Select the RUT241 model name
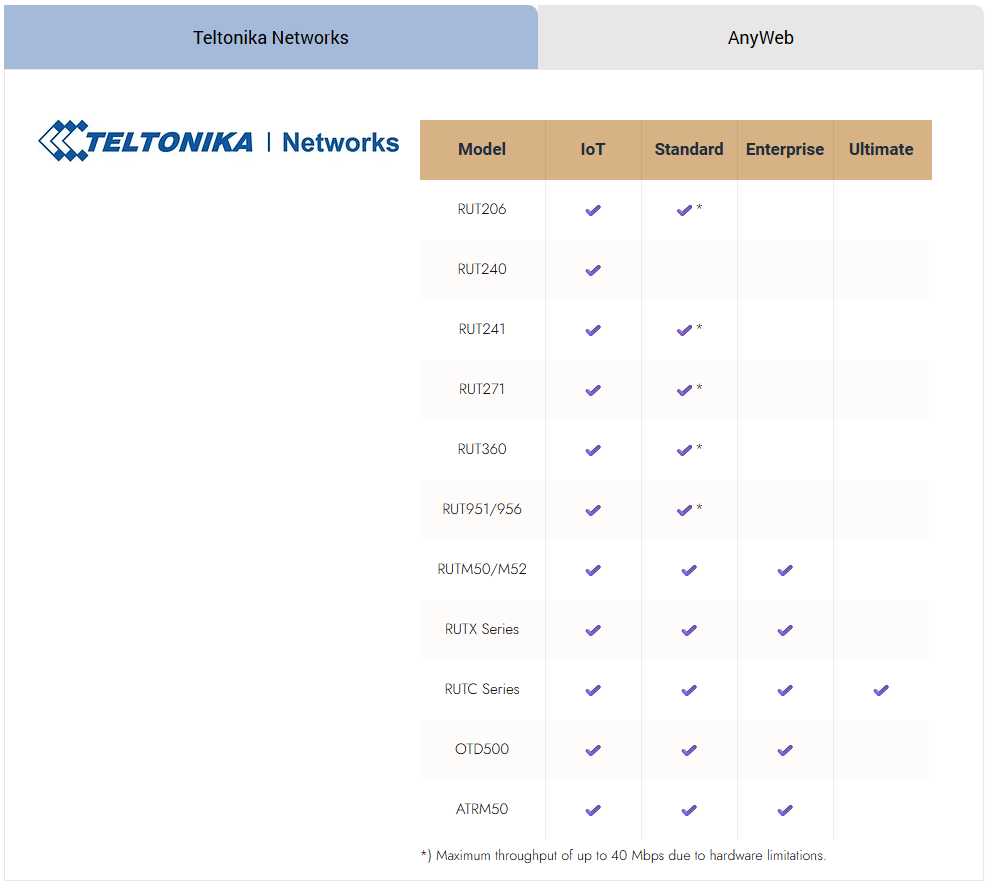 (x=482, y=329)
